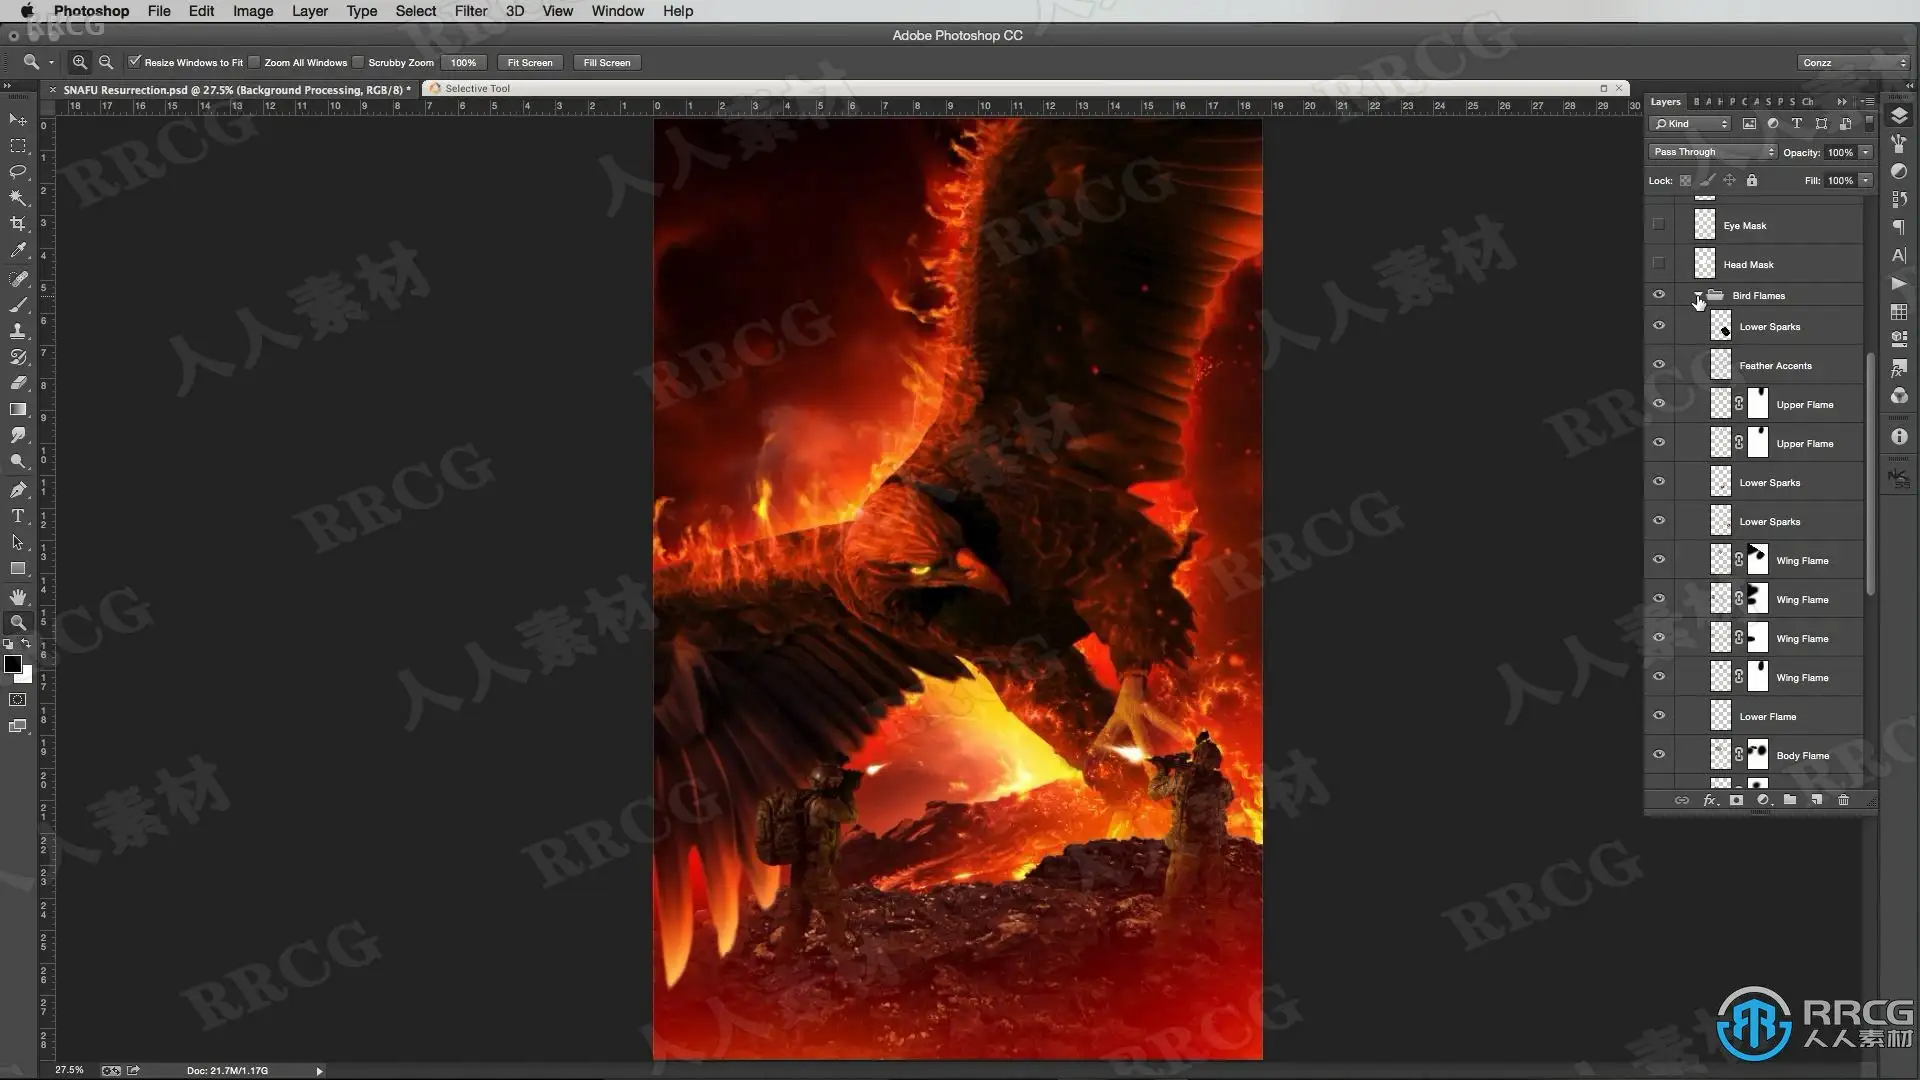The image size is (1920, 1080).
Task: Select the Horizontal Type tool
Action: tap(18, 516)
